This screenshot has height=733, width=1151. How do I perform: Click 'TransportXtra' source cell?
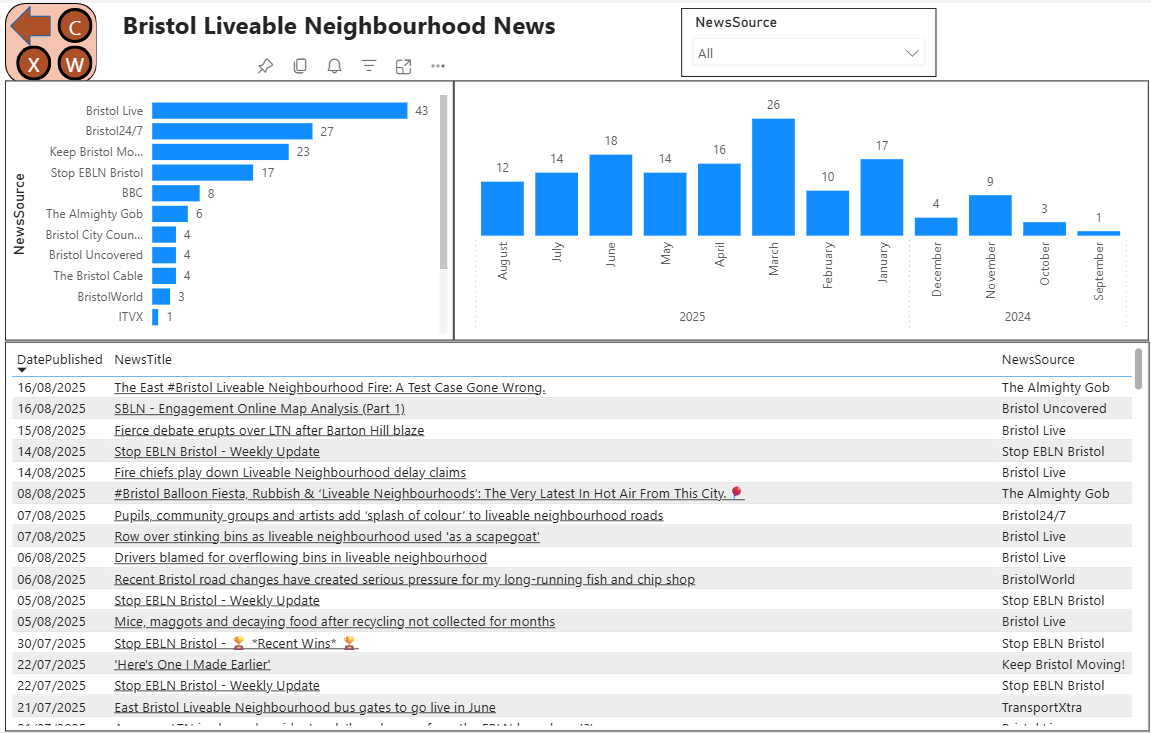point(1042,708)
